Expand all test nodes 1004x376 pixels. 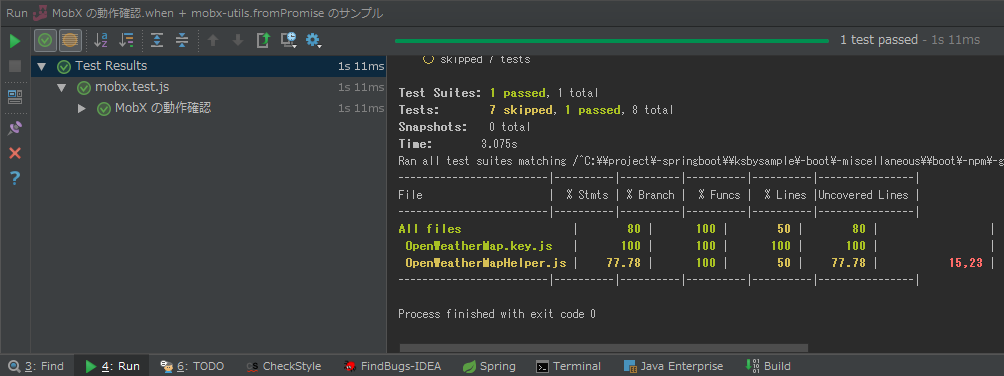pos(157,40)
